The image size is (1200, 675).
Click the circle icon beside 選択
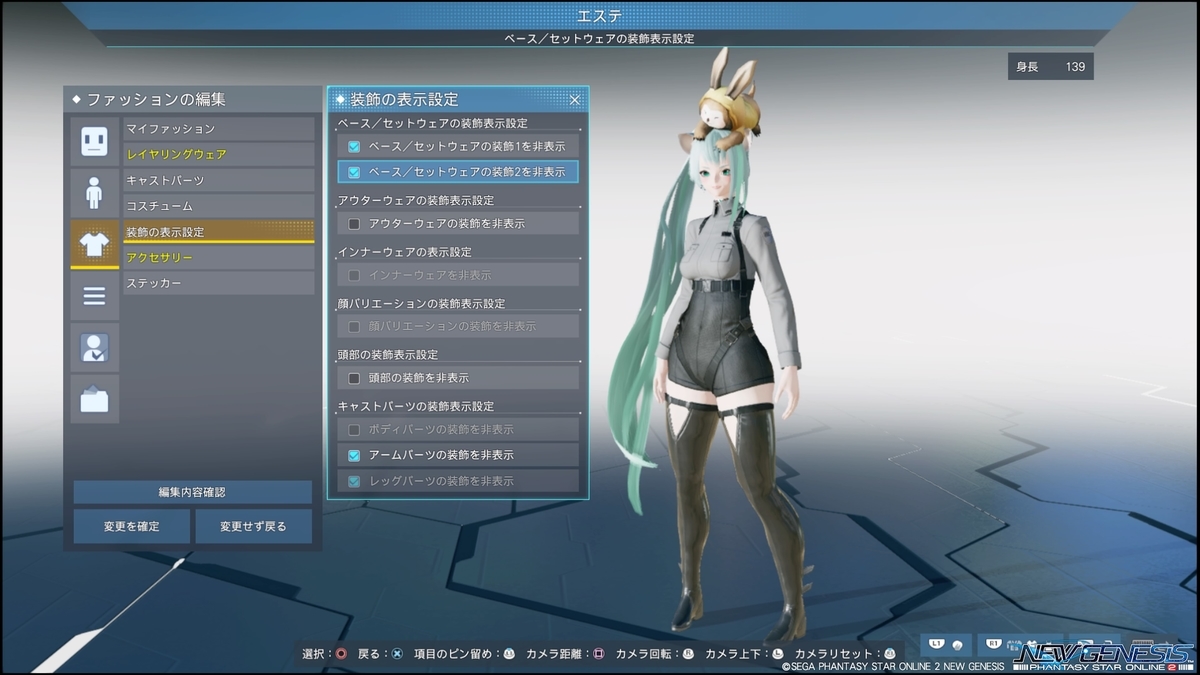[x=341, y=654]
